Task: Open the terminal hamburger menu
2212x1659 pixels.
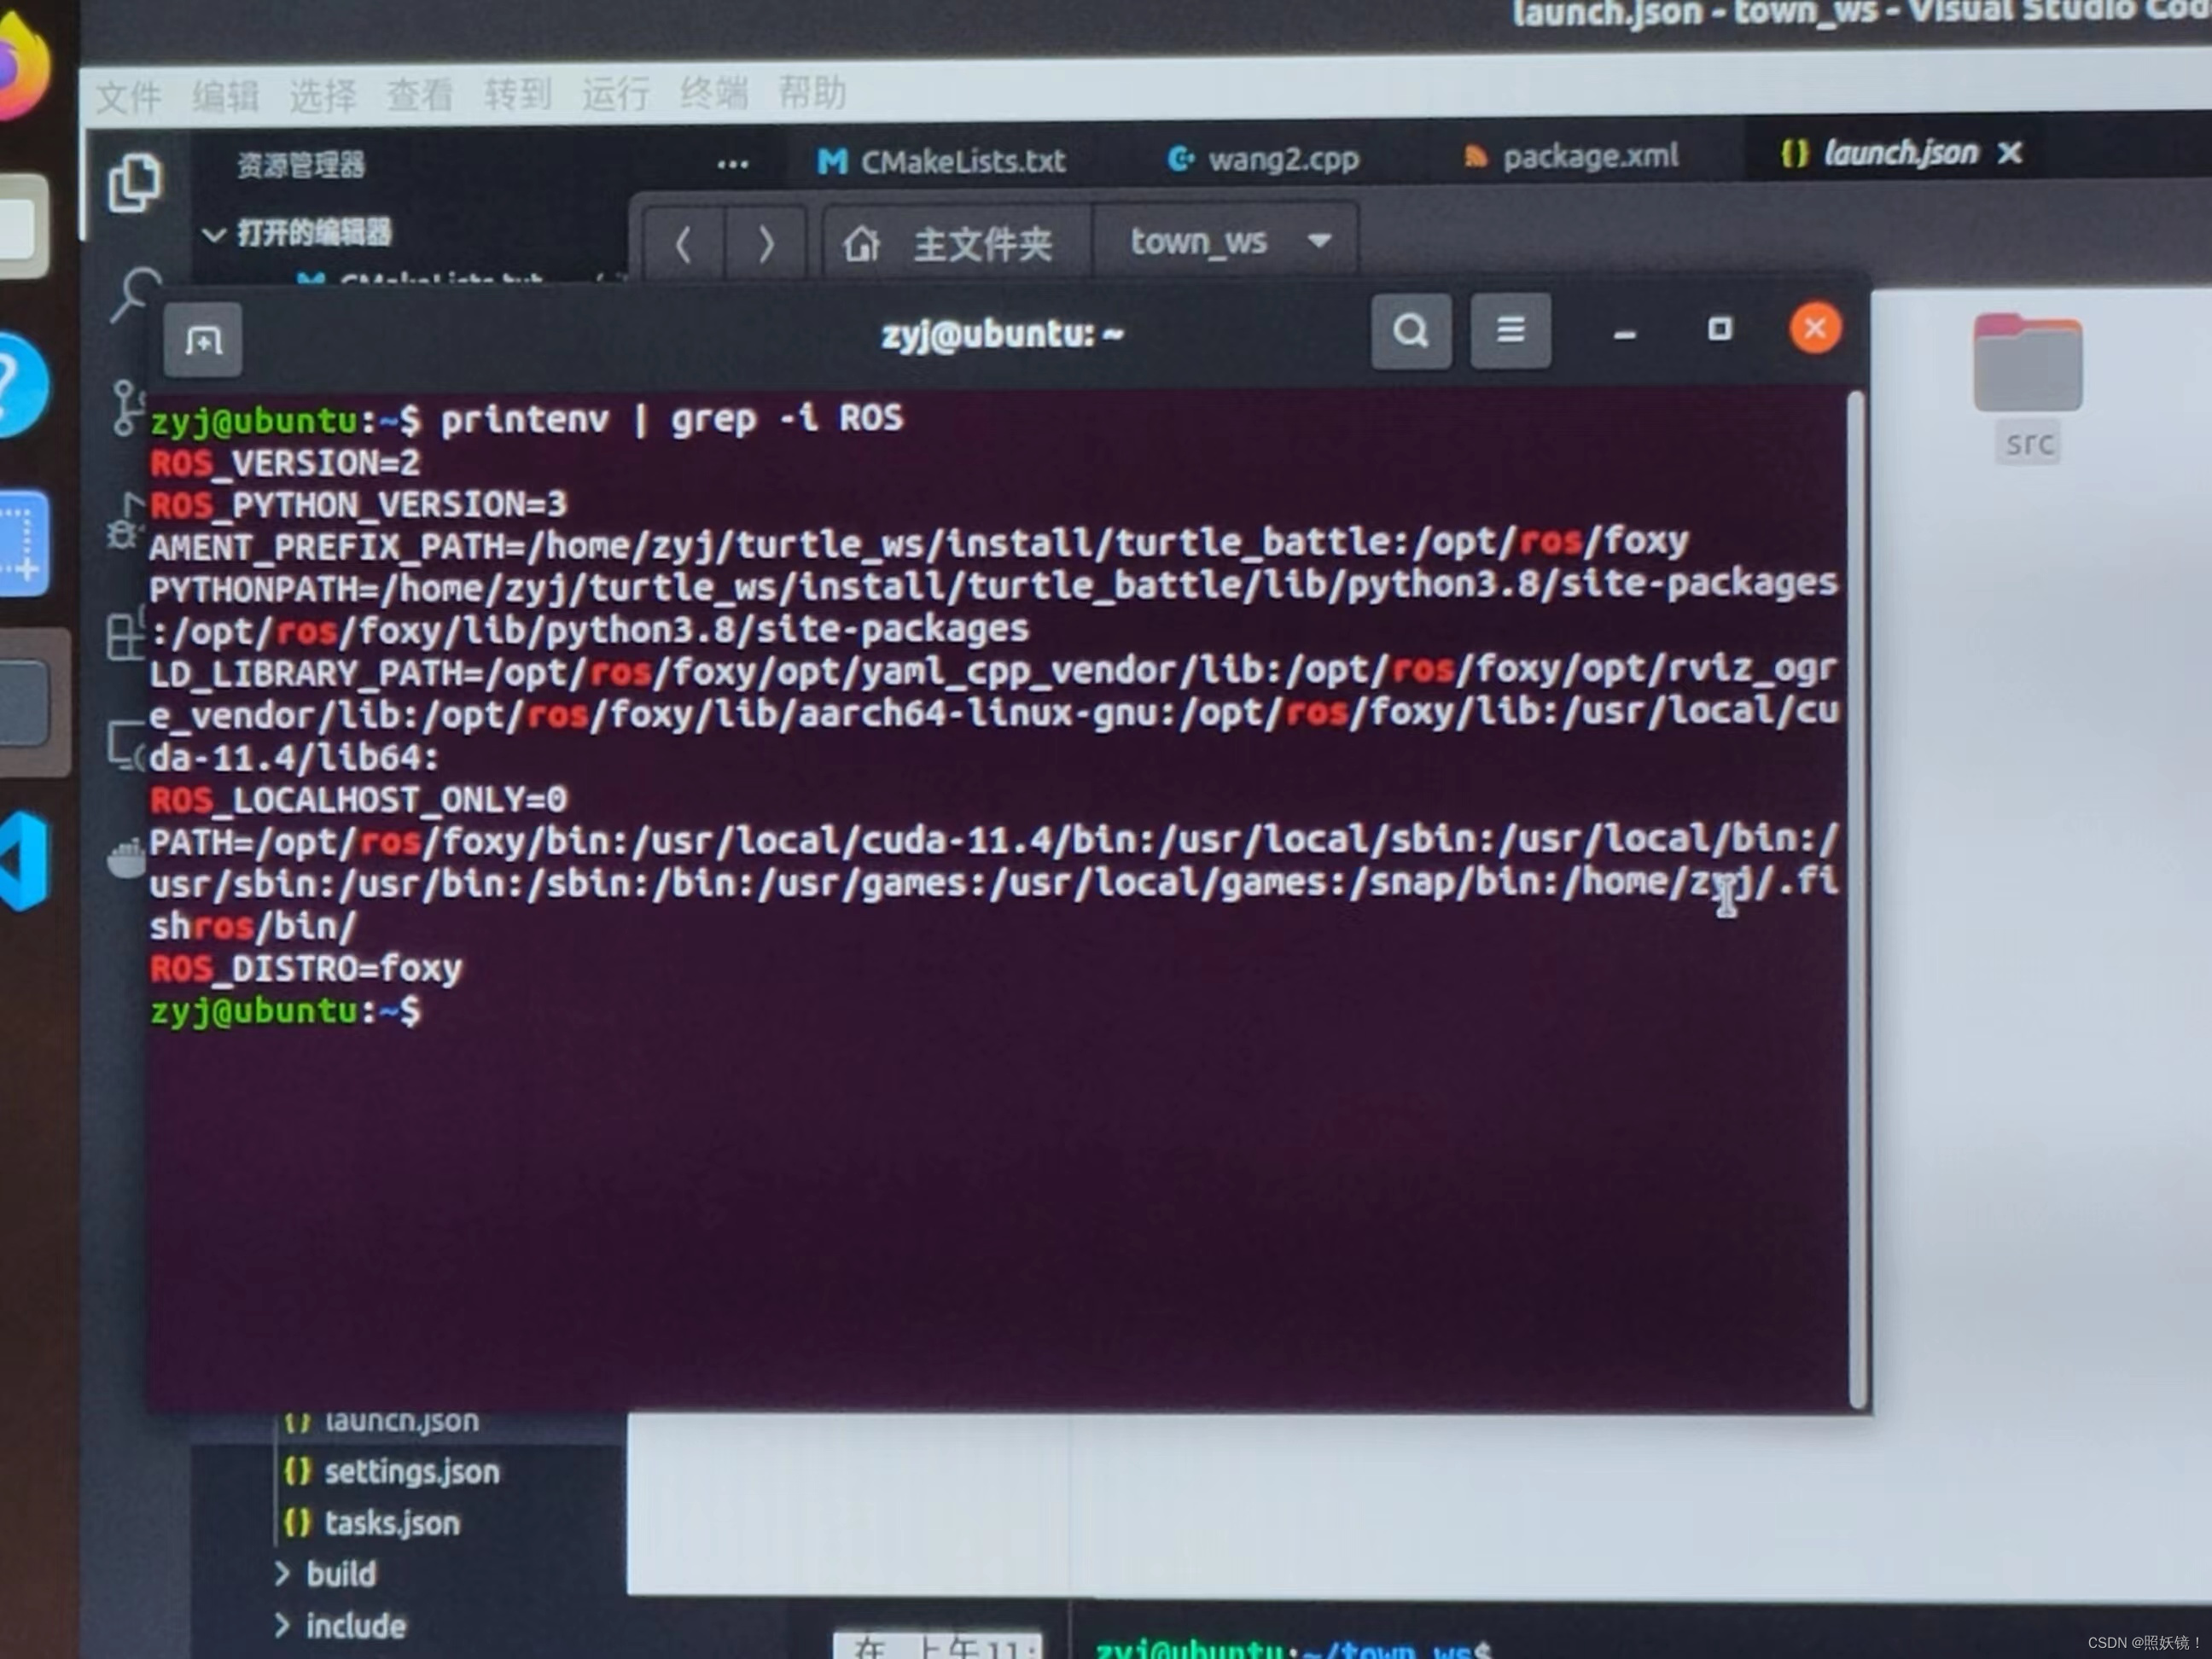Action: click(1510, 330)
